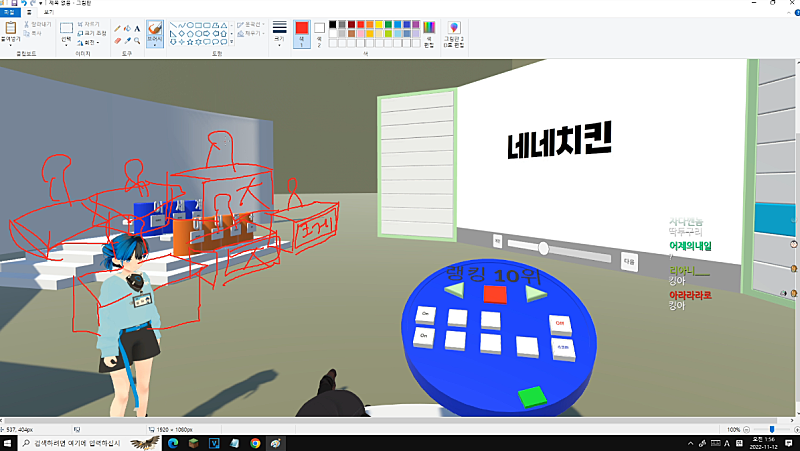Open the Select dropdown arrow
This screenshot has height=451, width=800.
click(66, 45)
